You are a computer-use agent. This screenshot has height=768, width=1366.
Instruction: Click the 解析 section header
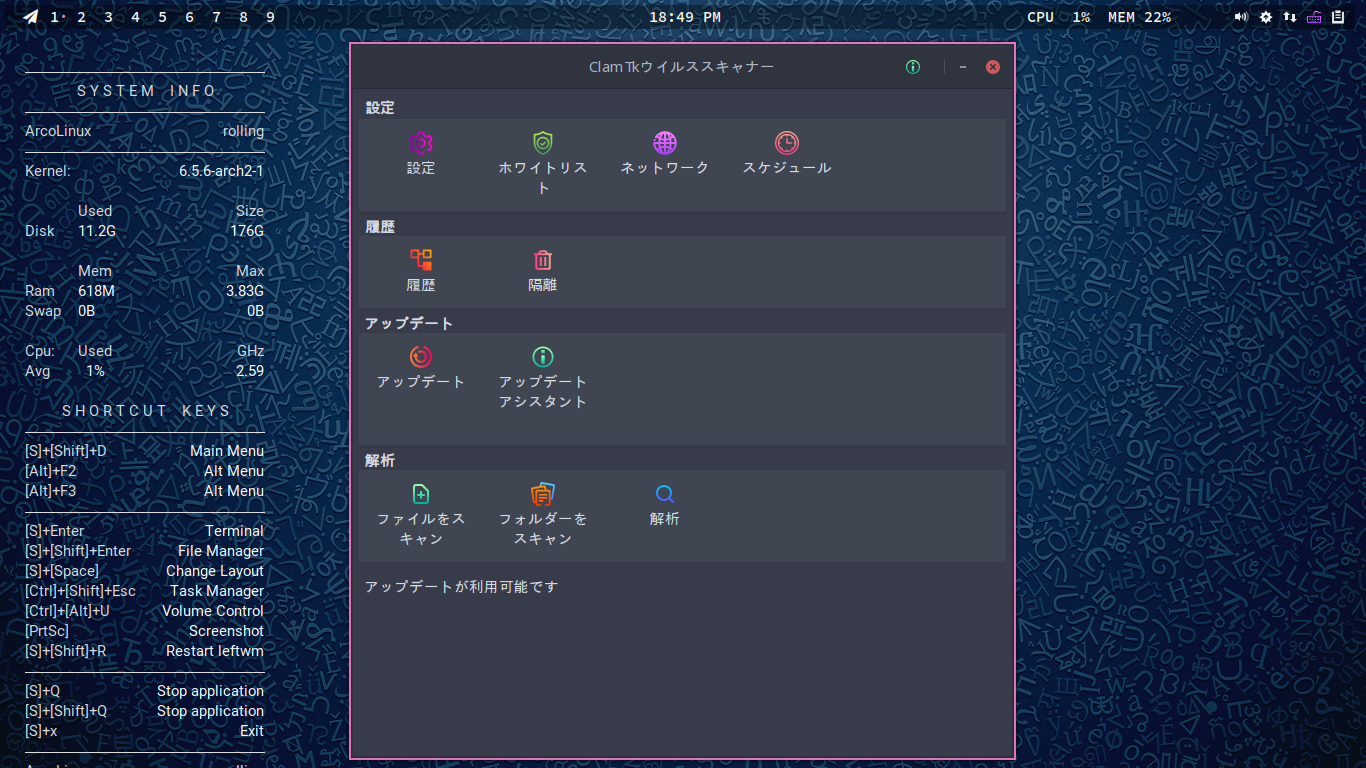click(380, 461)
